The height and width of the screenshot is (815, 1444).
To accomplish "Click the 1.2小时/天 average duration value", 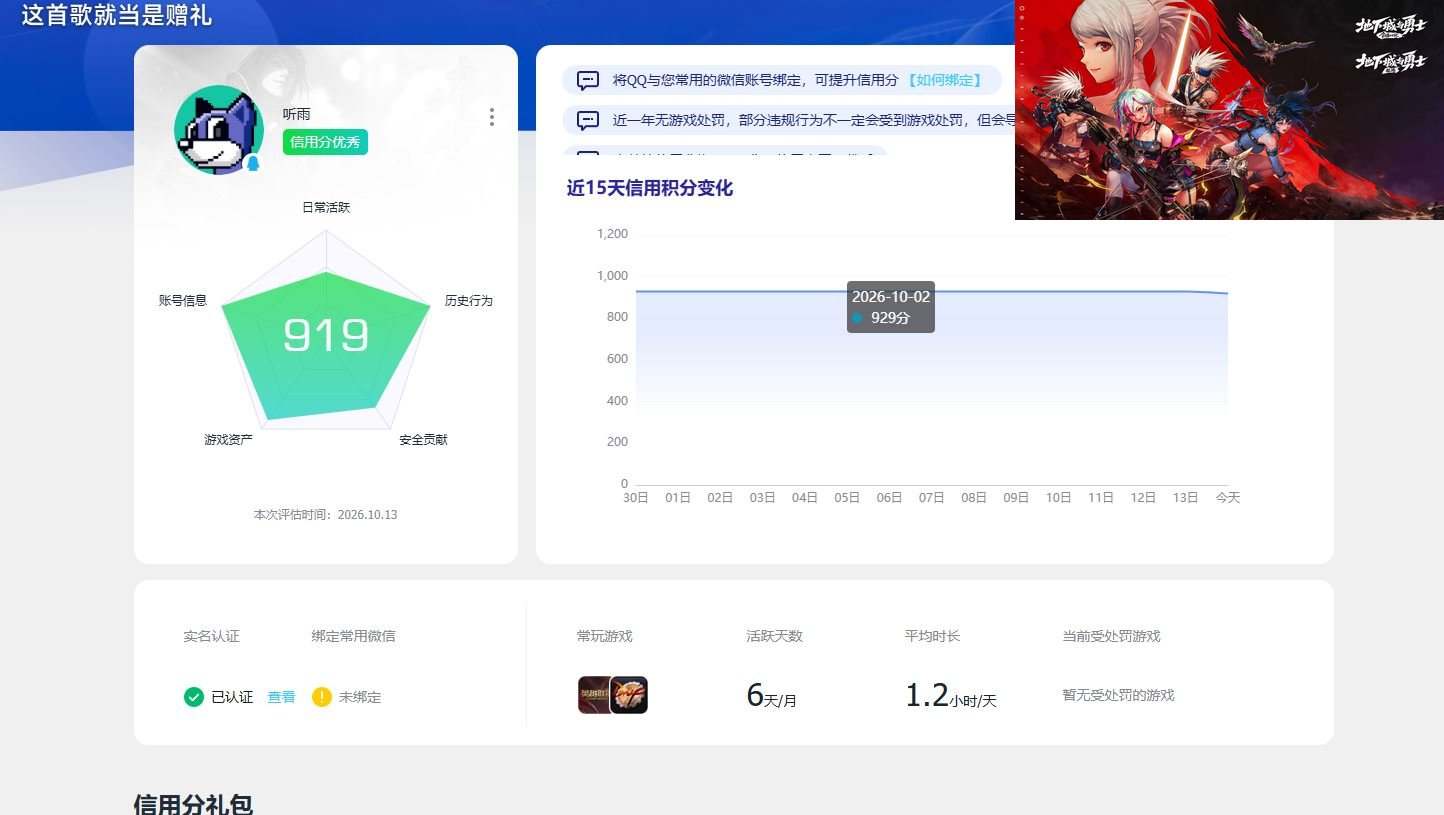I will pyautogui.click(x=951, y=696).
